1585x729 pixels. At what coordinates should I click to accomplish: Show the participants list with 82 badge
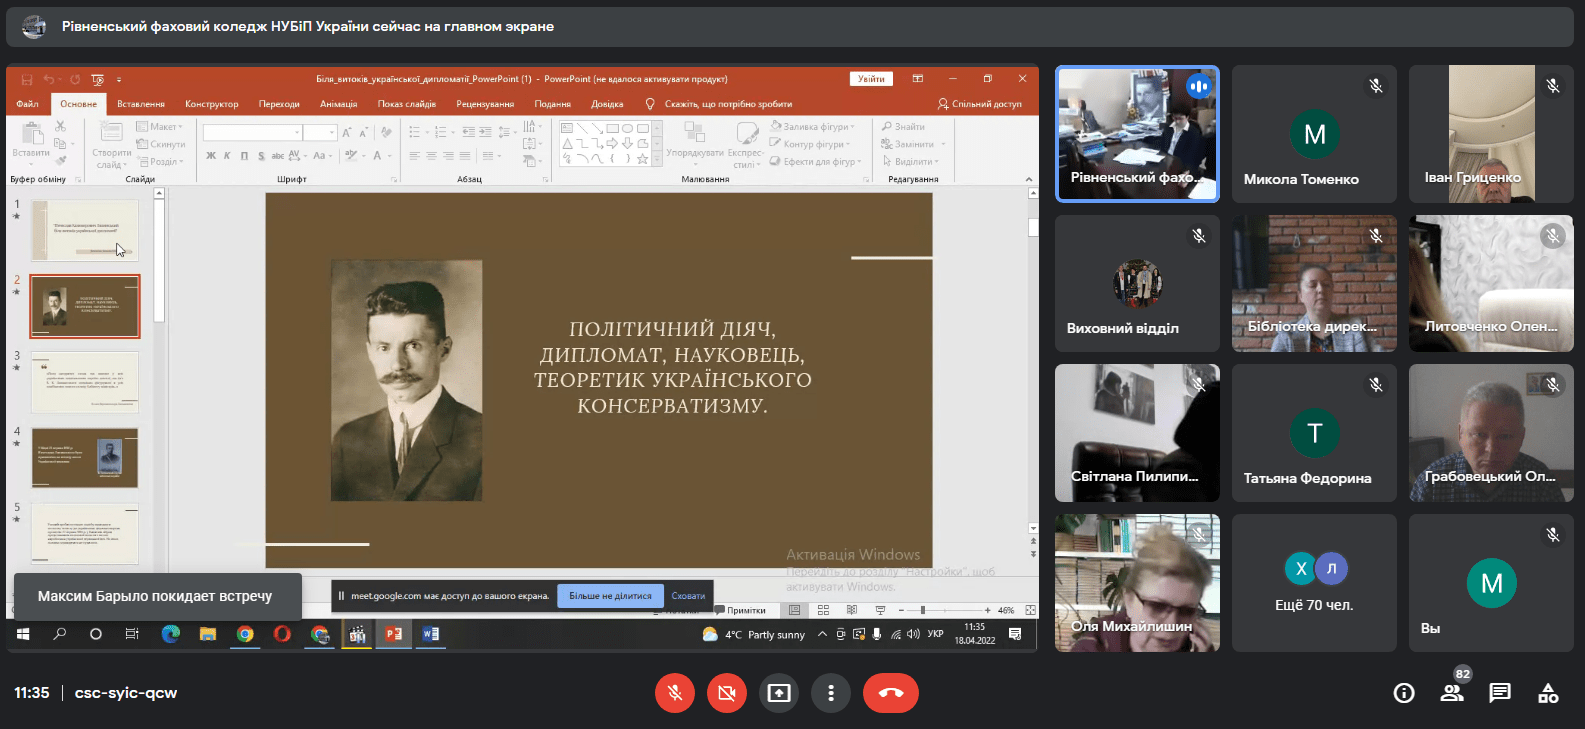tap(1452, 693)
